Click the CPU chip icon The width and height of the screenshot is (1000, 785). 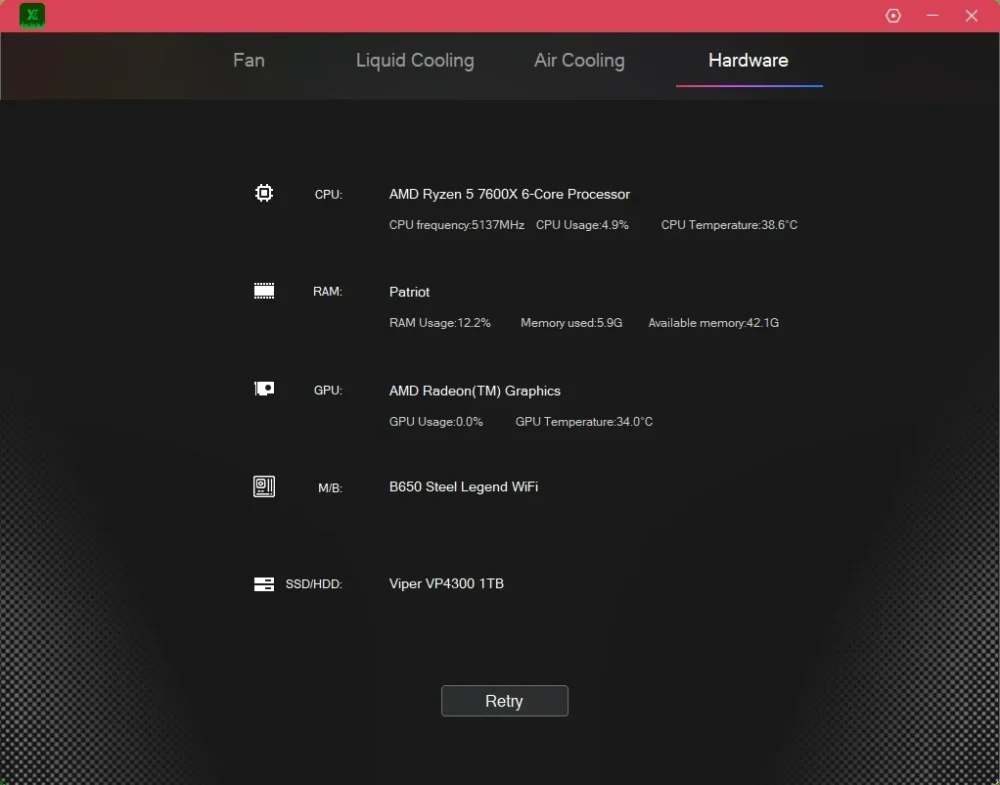pos(264,193)
